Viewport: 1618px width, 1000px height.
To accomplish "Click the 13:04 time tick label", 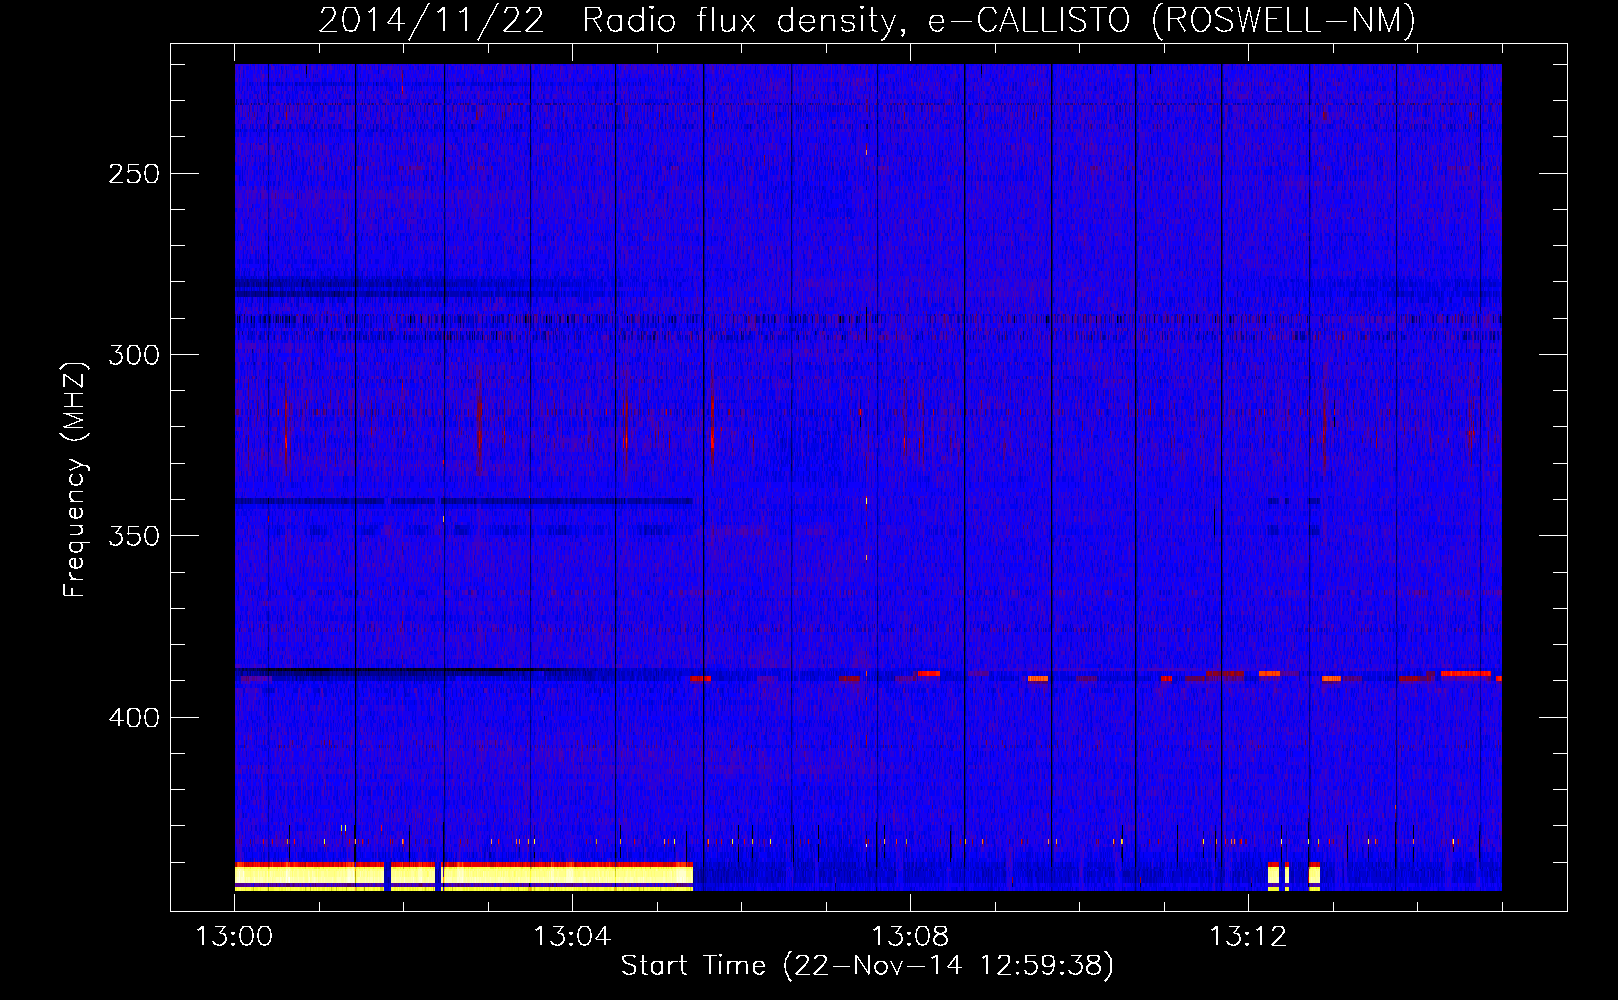I will click(572, 937).
